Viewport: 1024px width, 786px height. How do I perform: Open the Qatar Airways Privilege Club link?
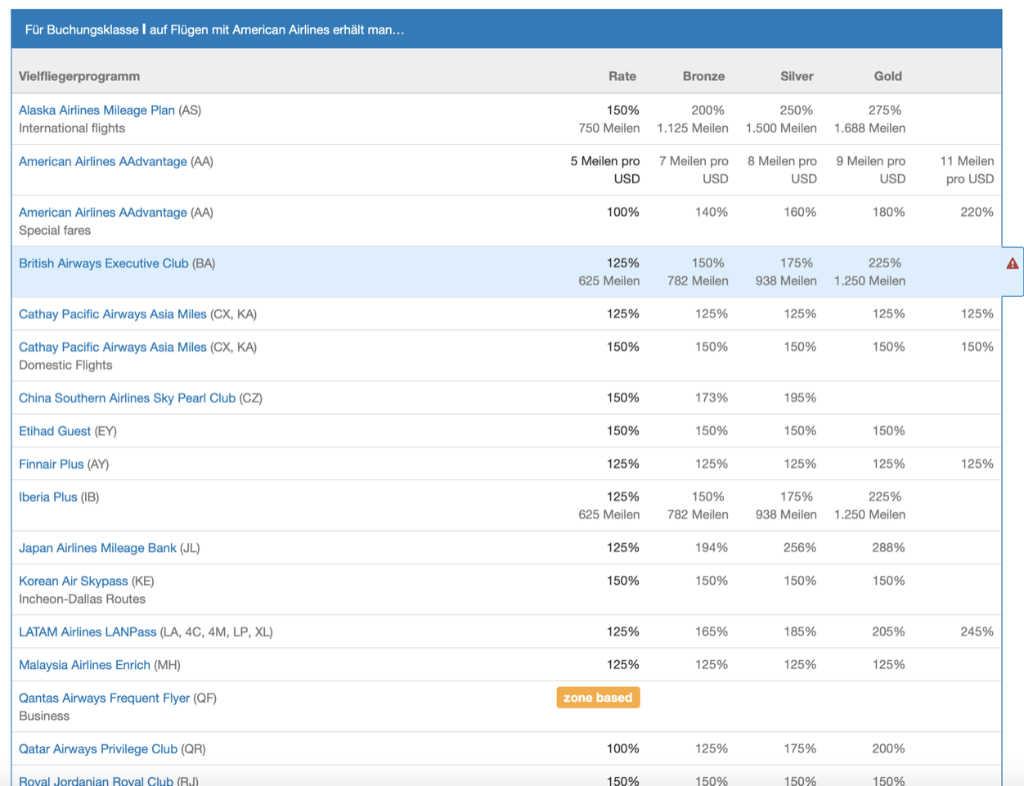98,749
